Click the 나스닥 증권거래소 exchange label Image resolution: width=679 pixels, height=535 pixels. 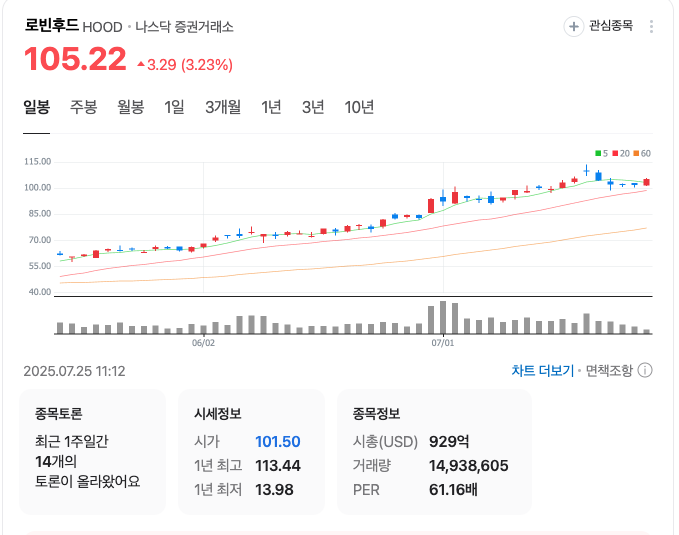(x=184, y=27)
